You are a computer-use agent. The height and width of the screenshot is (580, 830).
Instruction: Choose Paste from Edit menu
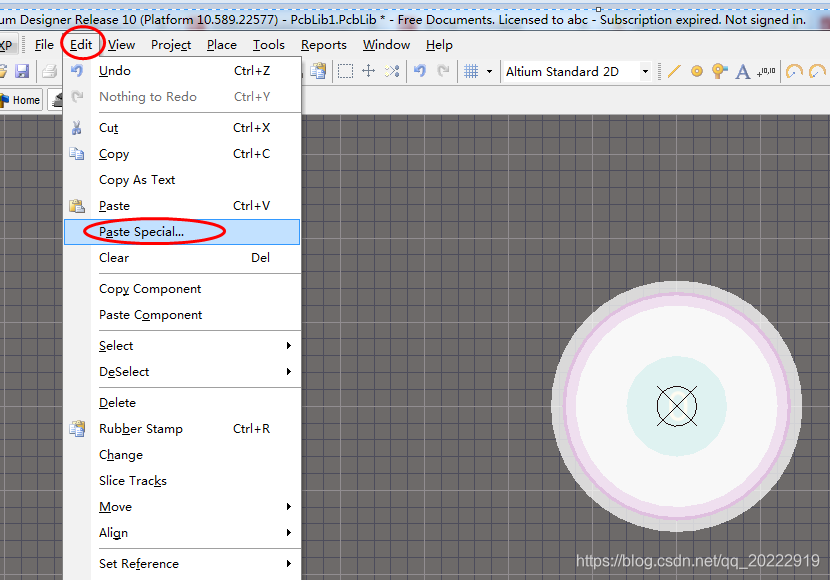pos(183,206)
